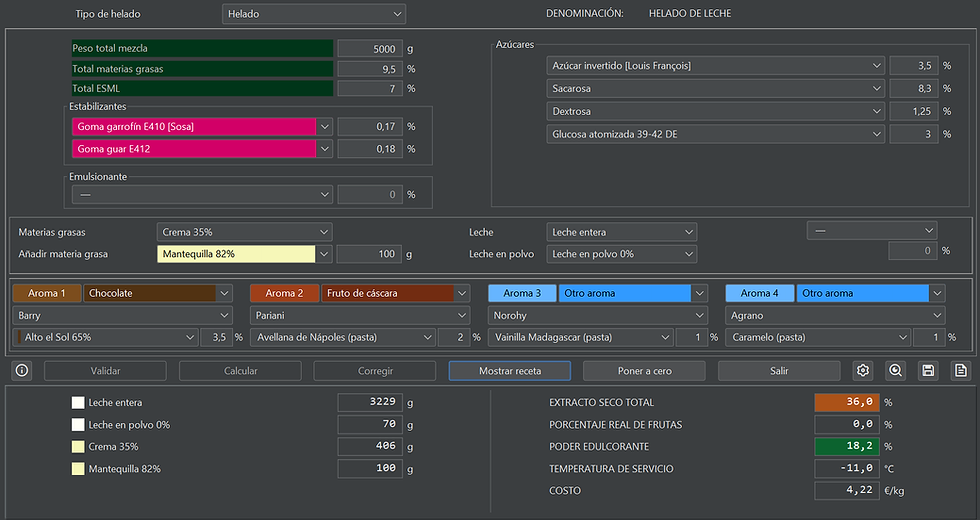Screen dimensions: 980x520
Task: Click the Calcular button
Action: (240, 371)
